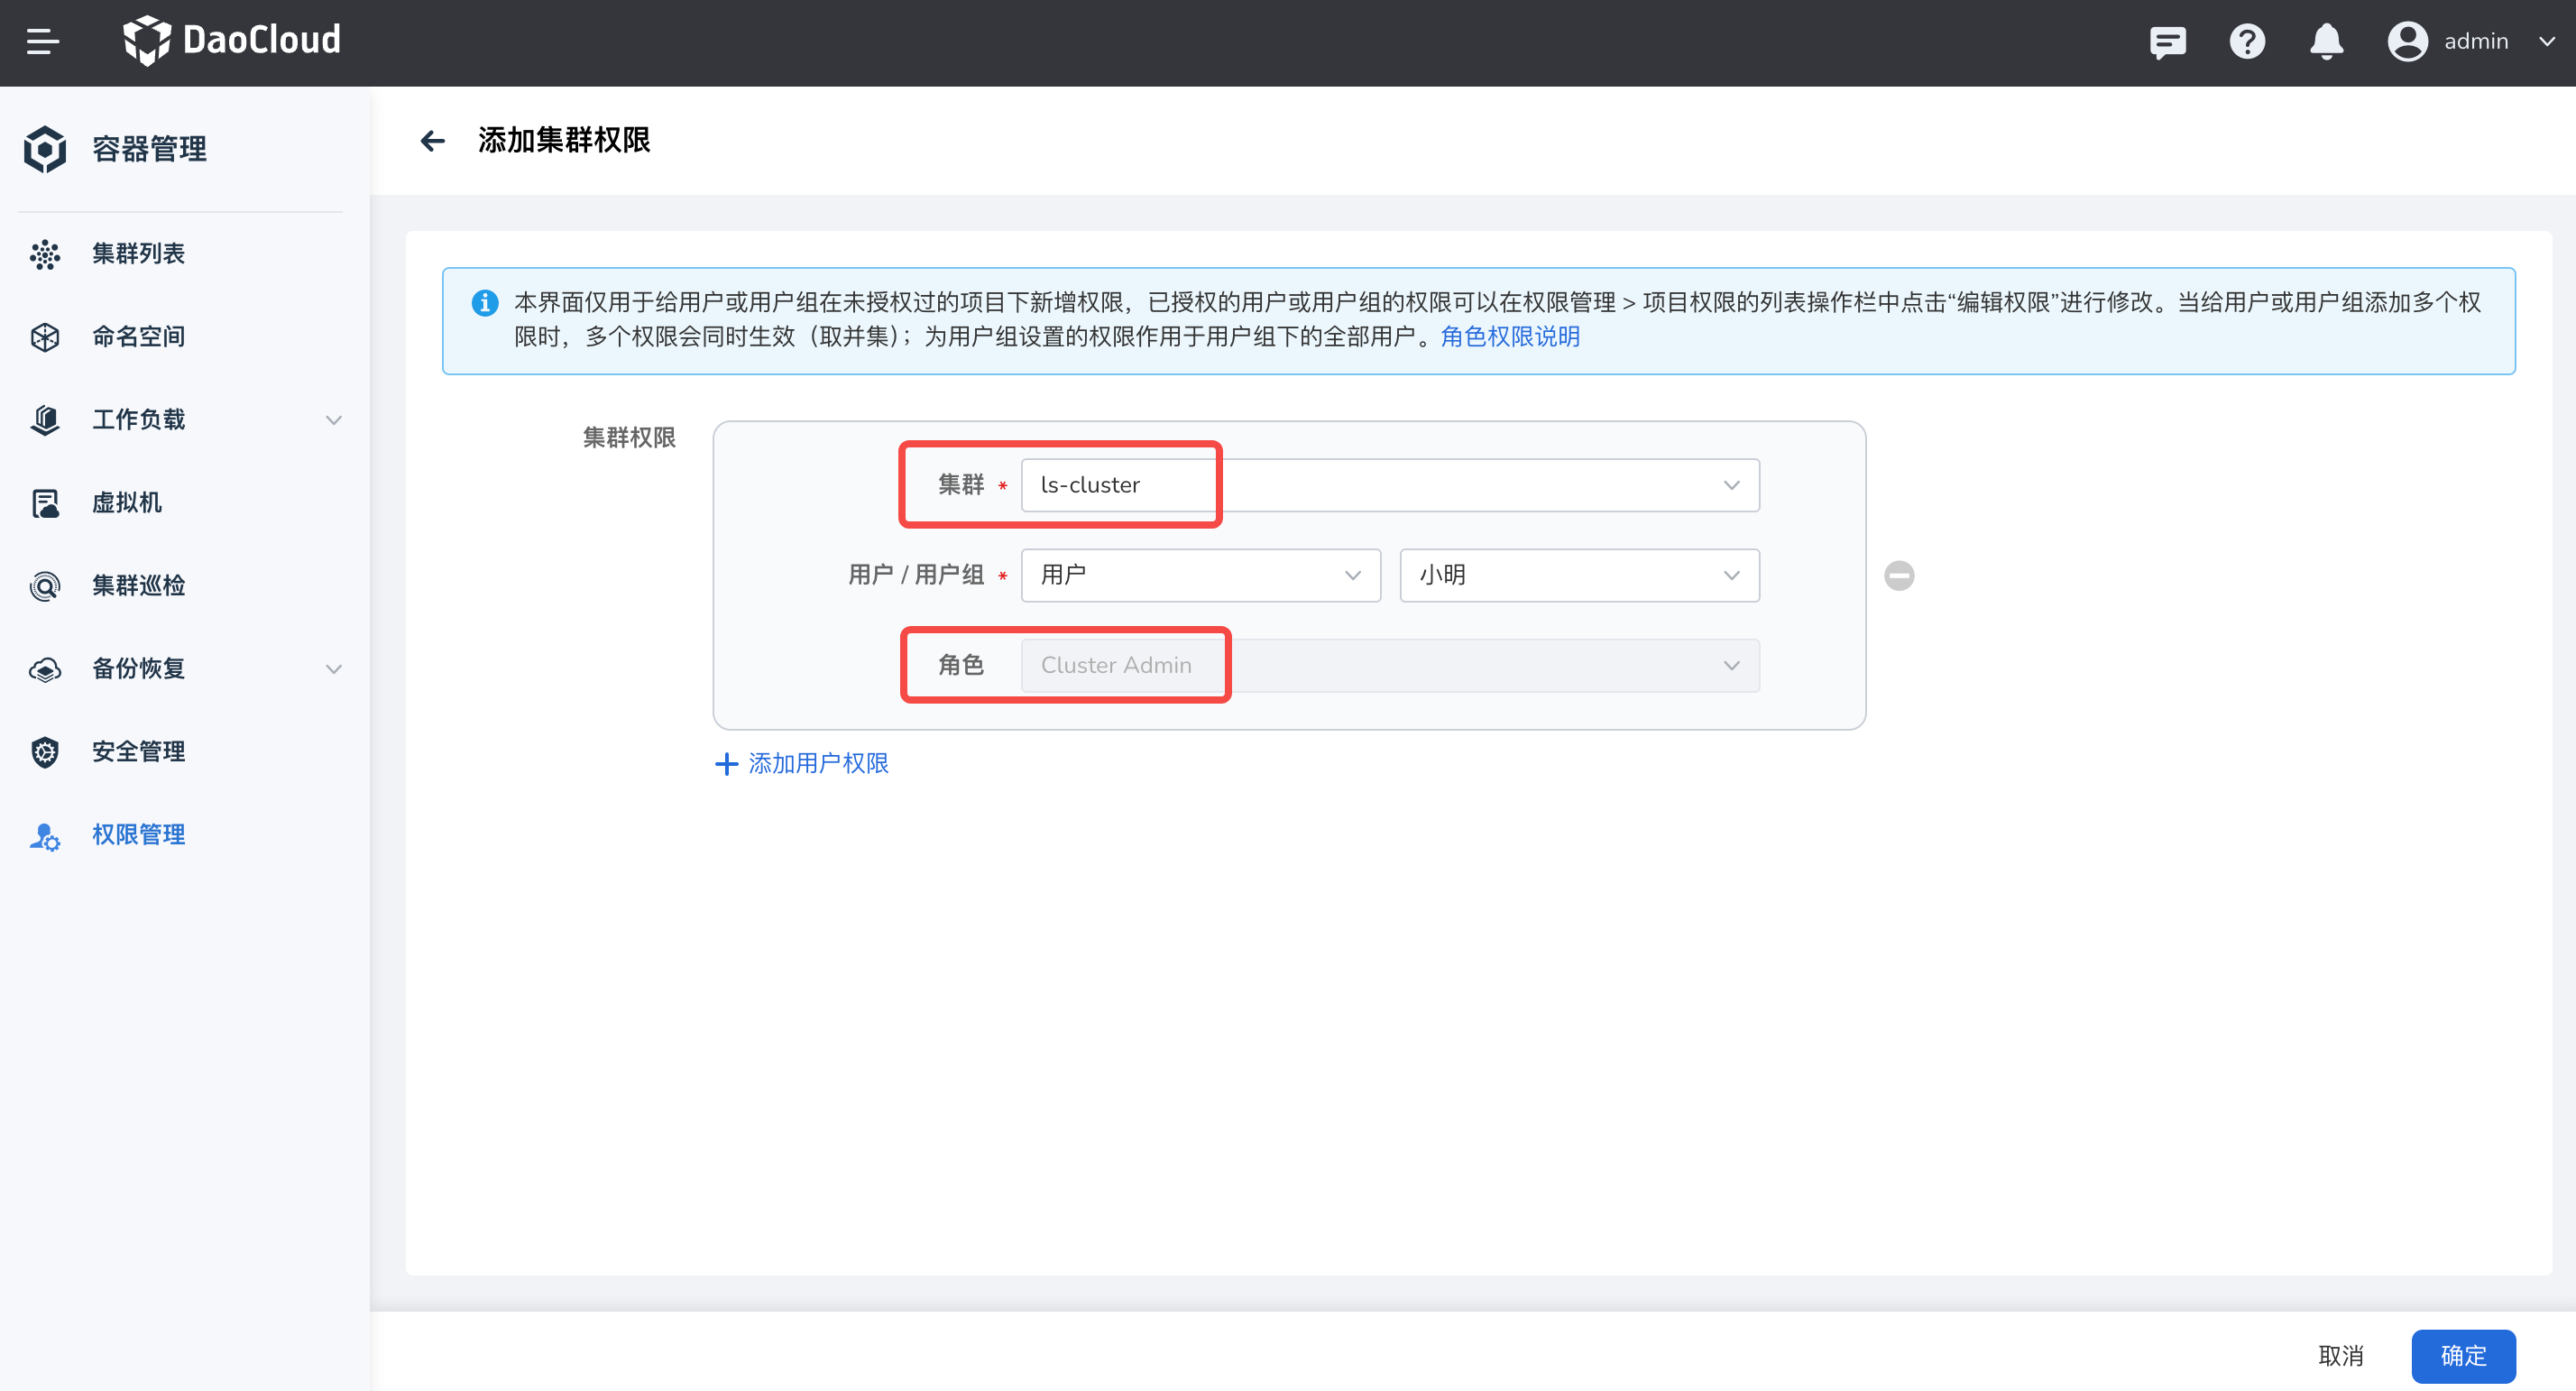Click the 角色权限说明 link
The height and width of the screenshot is (1391, 2576).
1510,337
